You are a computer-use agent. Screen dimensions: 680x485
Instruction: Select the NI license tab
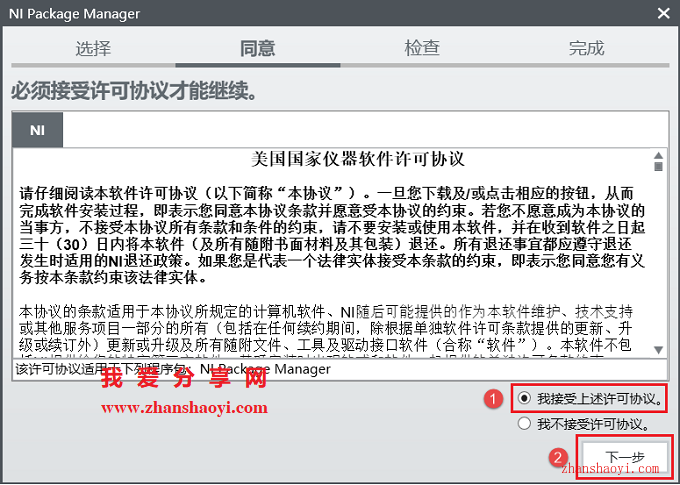pyautogui.click(x=38, y=130)
